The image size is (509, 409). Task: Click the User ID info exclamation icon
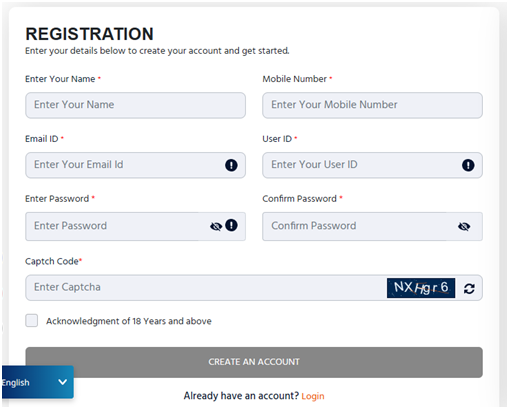(468, 165)
